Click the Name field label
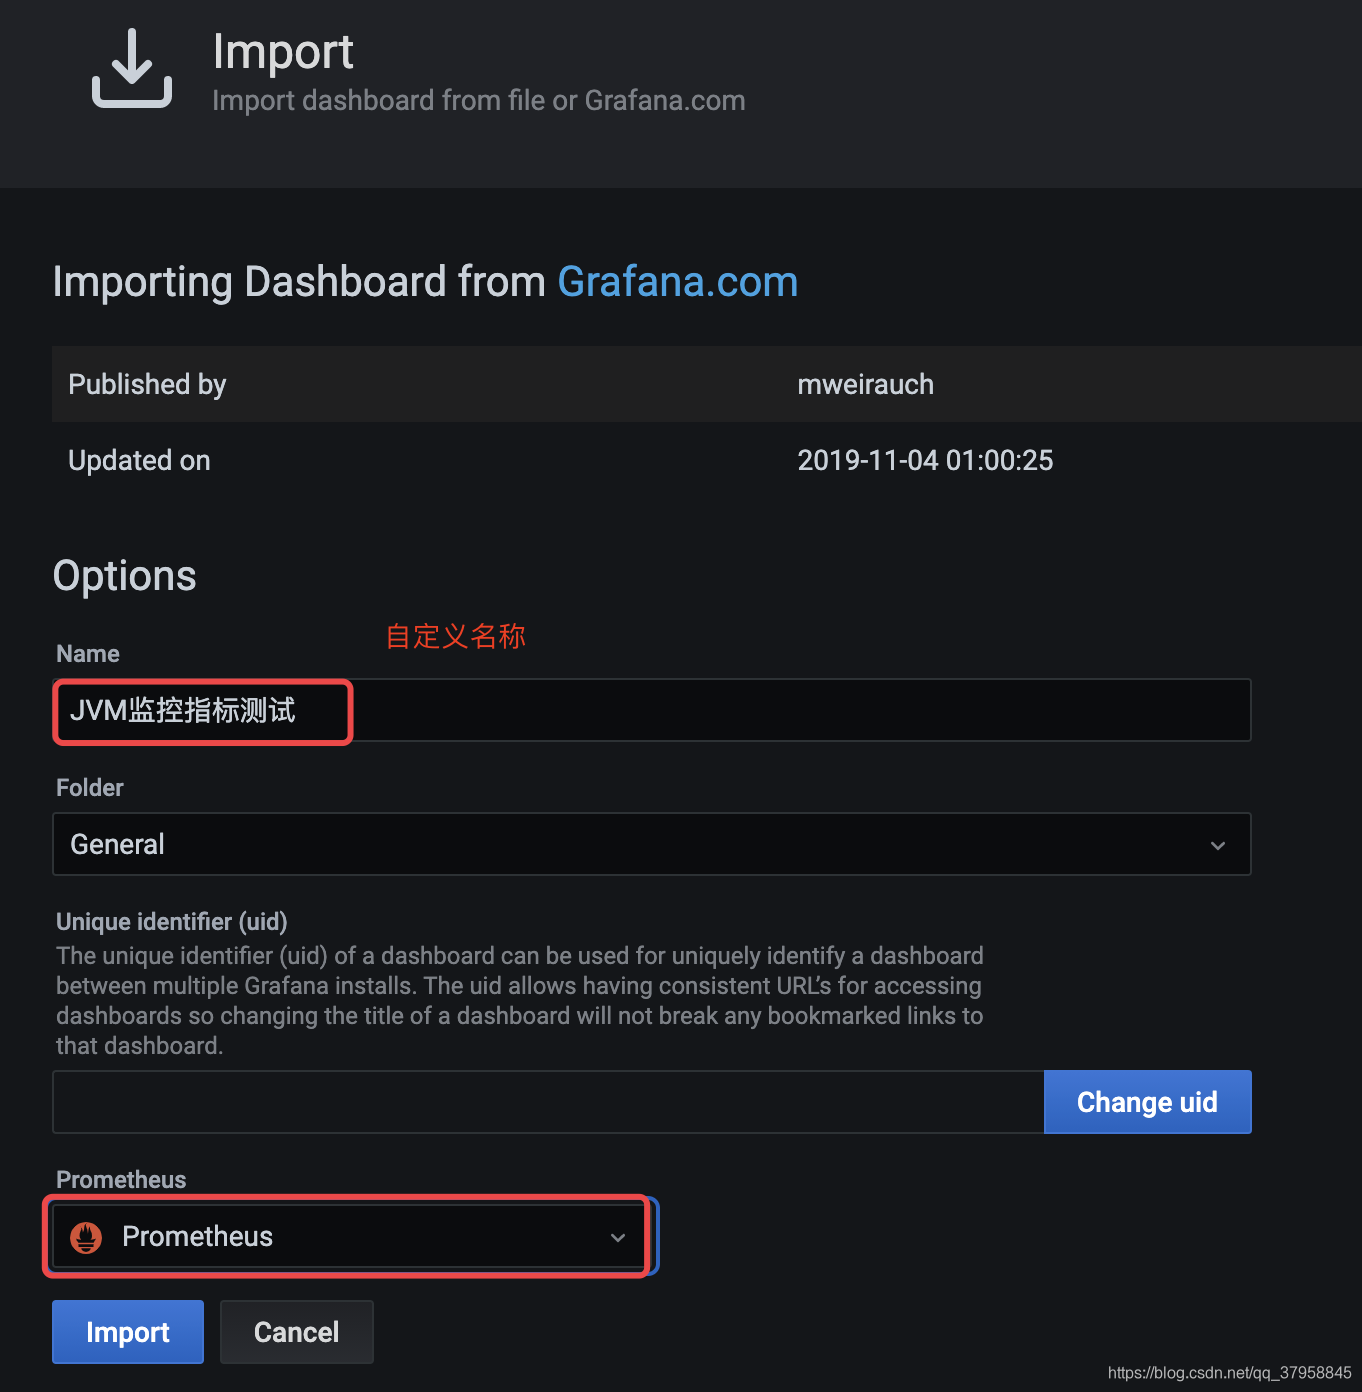The image size is (1362, 1392). pos(88,654)
